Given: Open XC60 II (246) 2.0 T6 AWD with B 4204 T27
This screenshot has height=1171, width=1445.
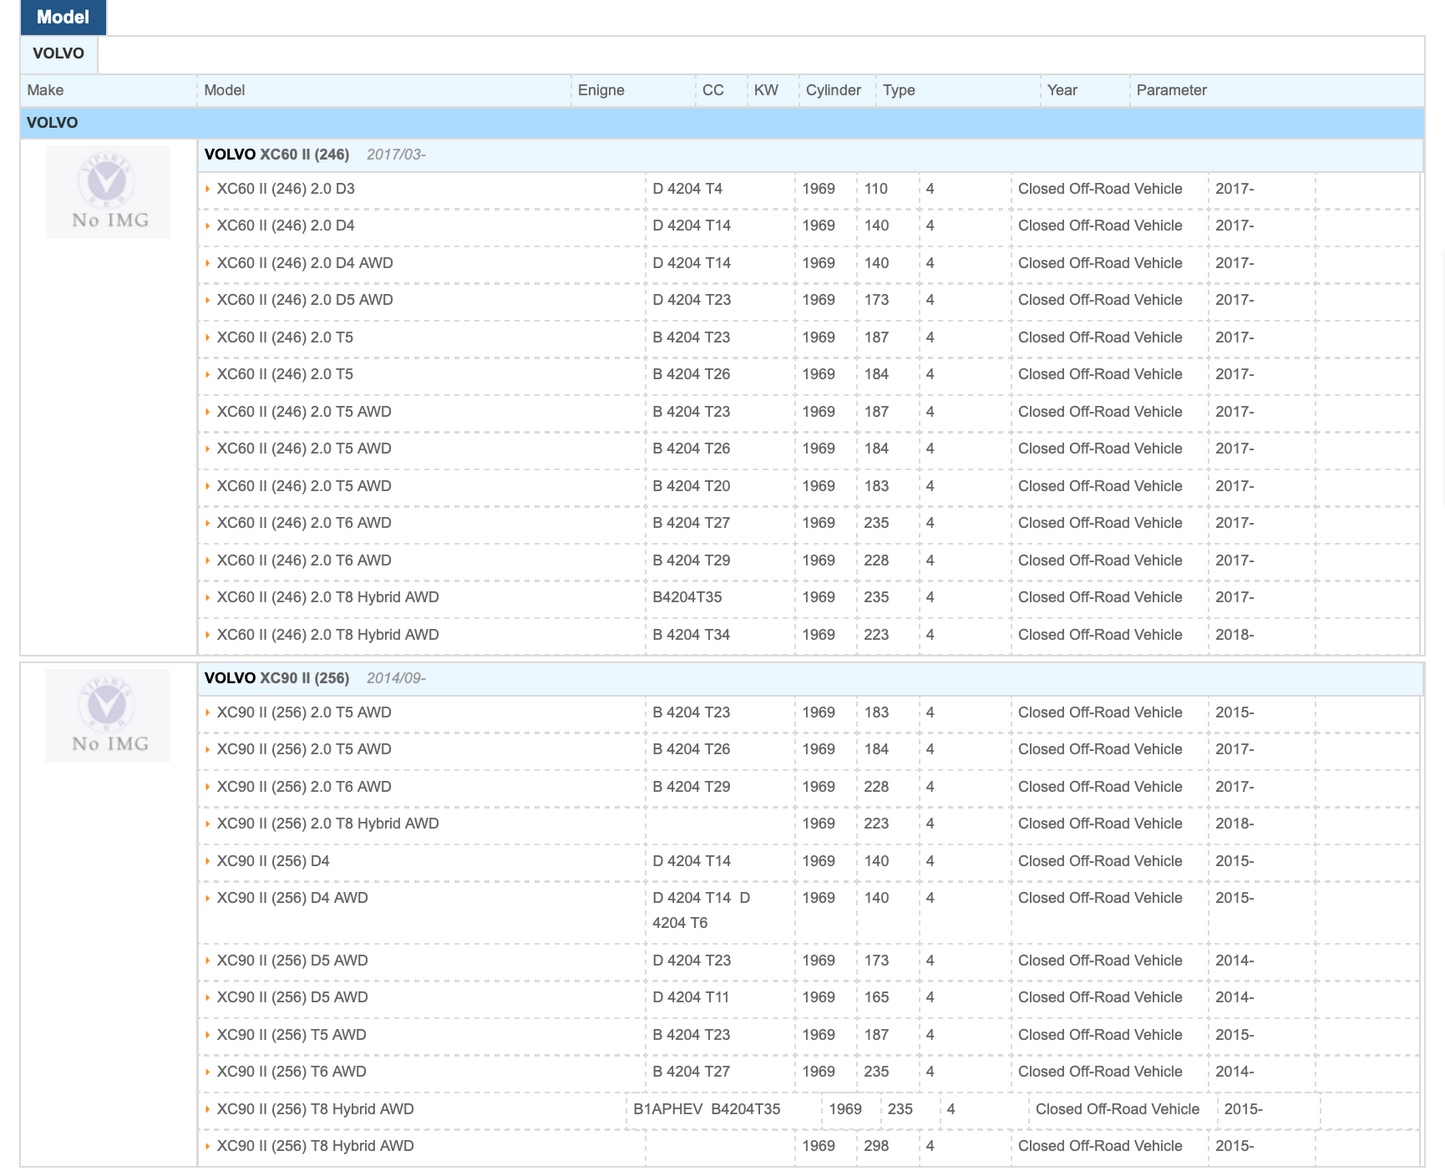Looking at the screenshot, I should tap(809, 523).
